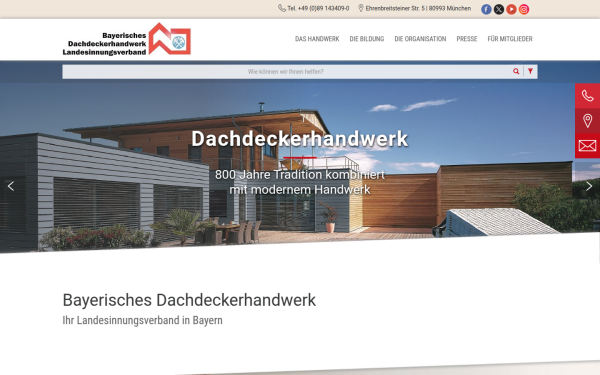Open the Das Handwerk menu
The image size is (600, 375).
(317, 39)
